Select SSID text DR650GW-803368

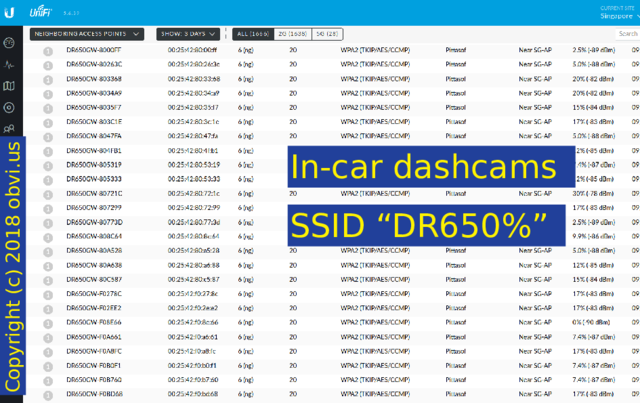coord(94,79)
